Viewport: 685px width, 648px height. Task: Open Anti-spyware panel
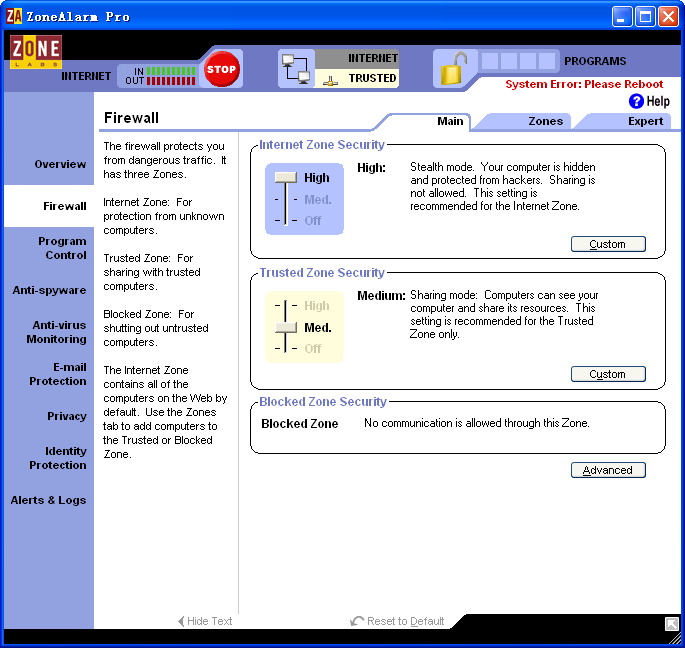point(49,290)
